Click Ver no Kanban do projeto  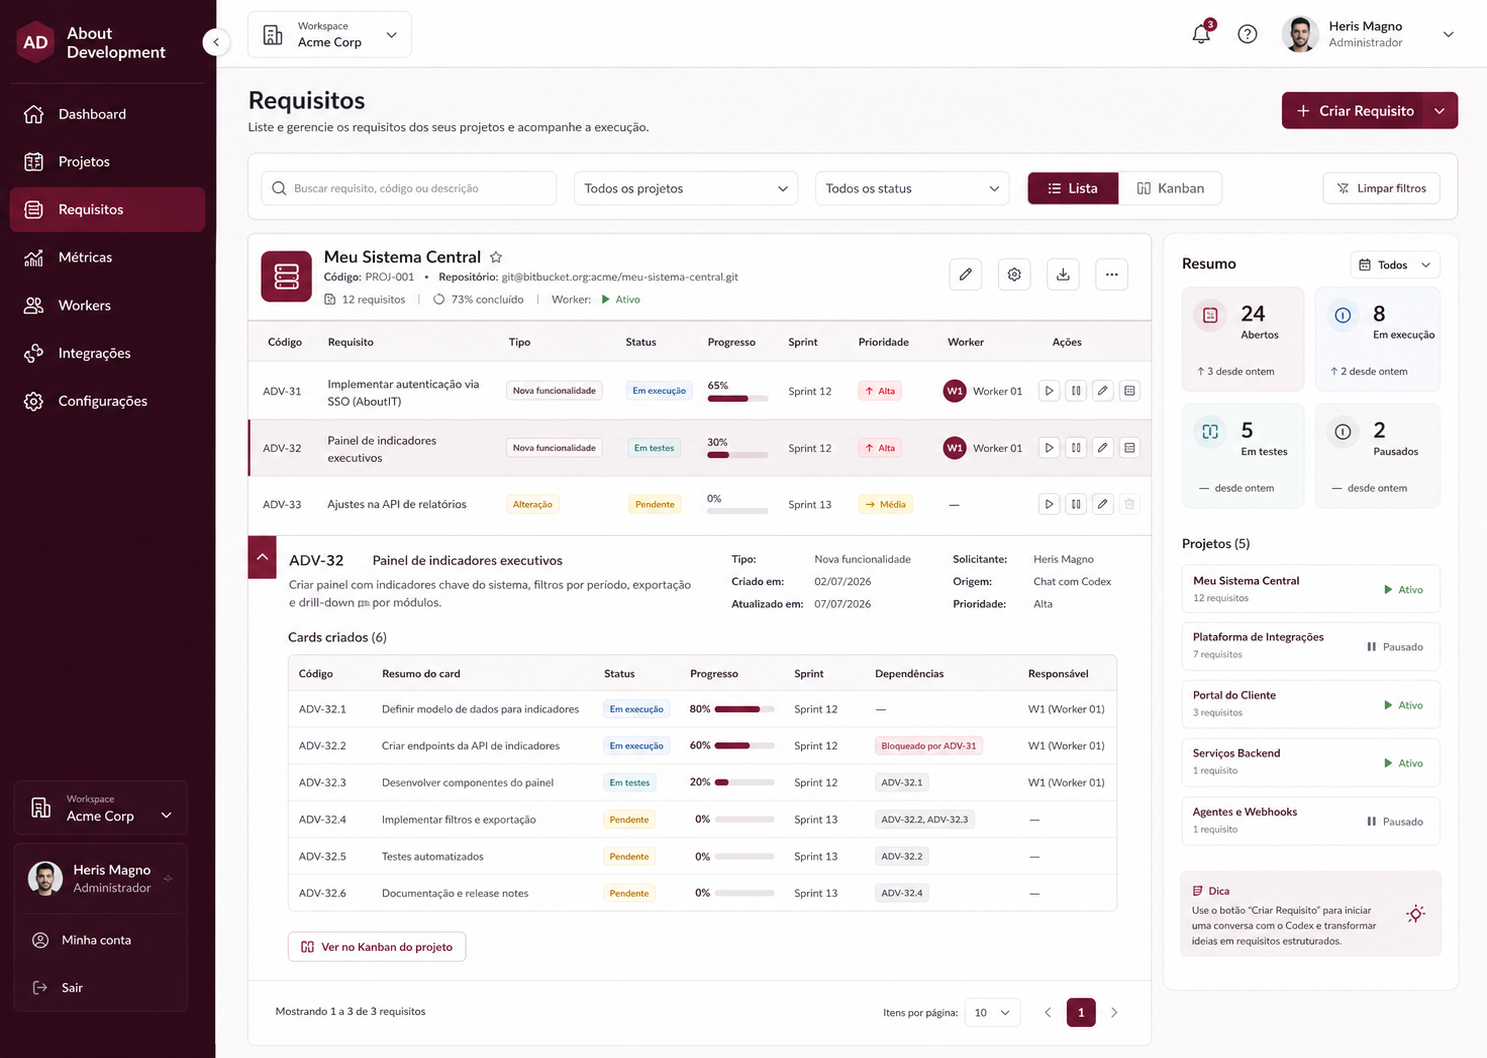tap(377, 947)
